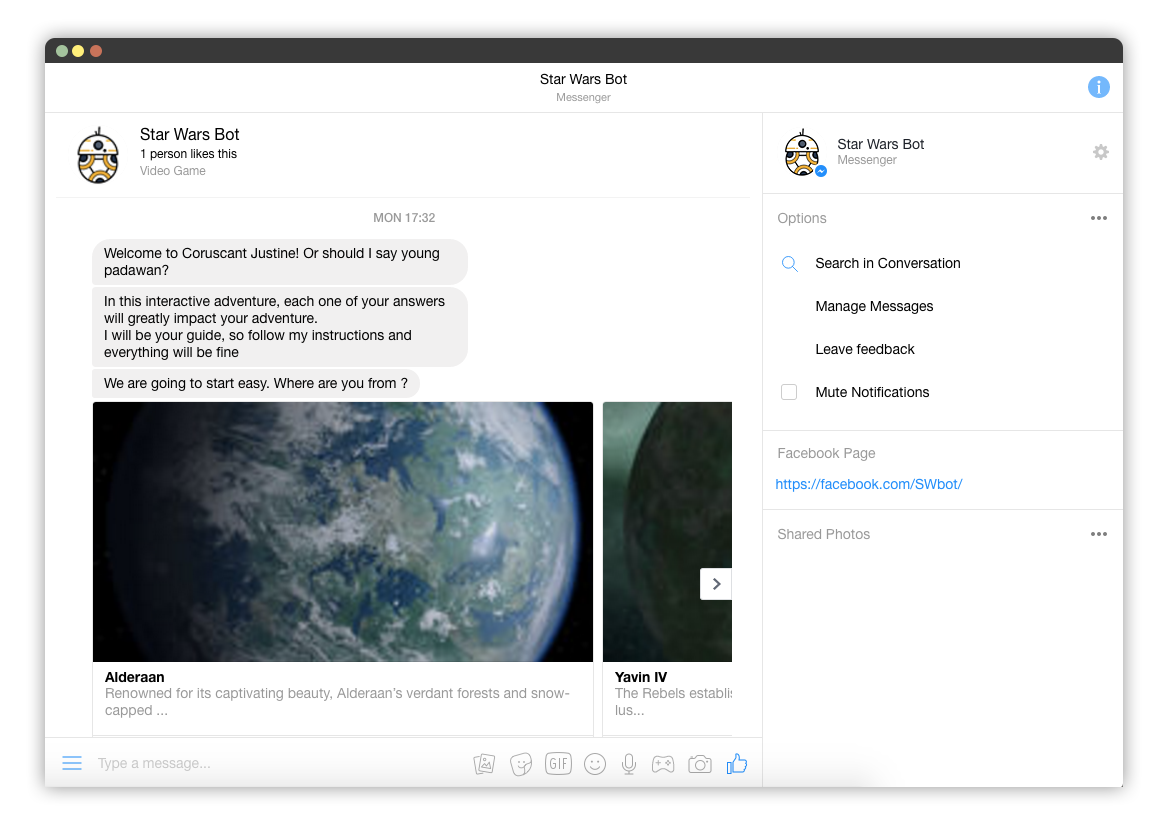1161x817 pixels.
Task: Click the search magnifier icon
Action: 789,264
